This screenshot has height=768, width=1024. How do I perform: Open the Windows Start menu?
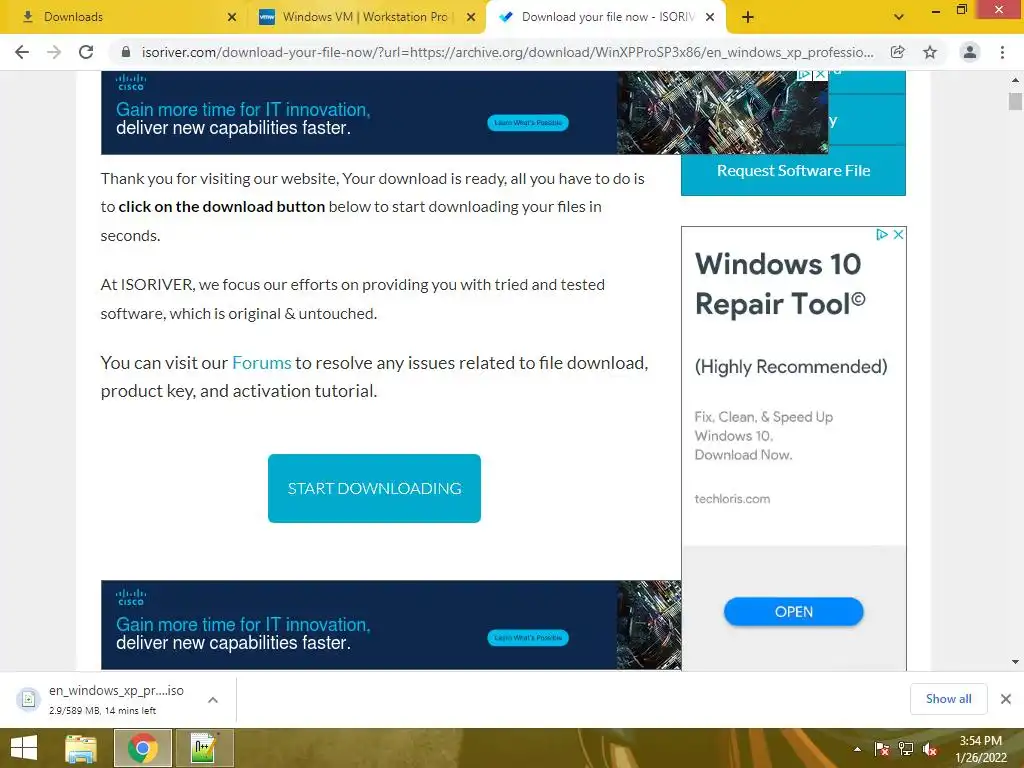pos(24,748)
